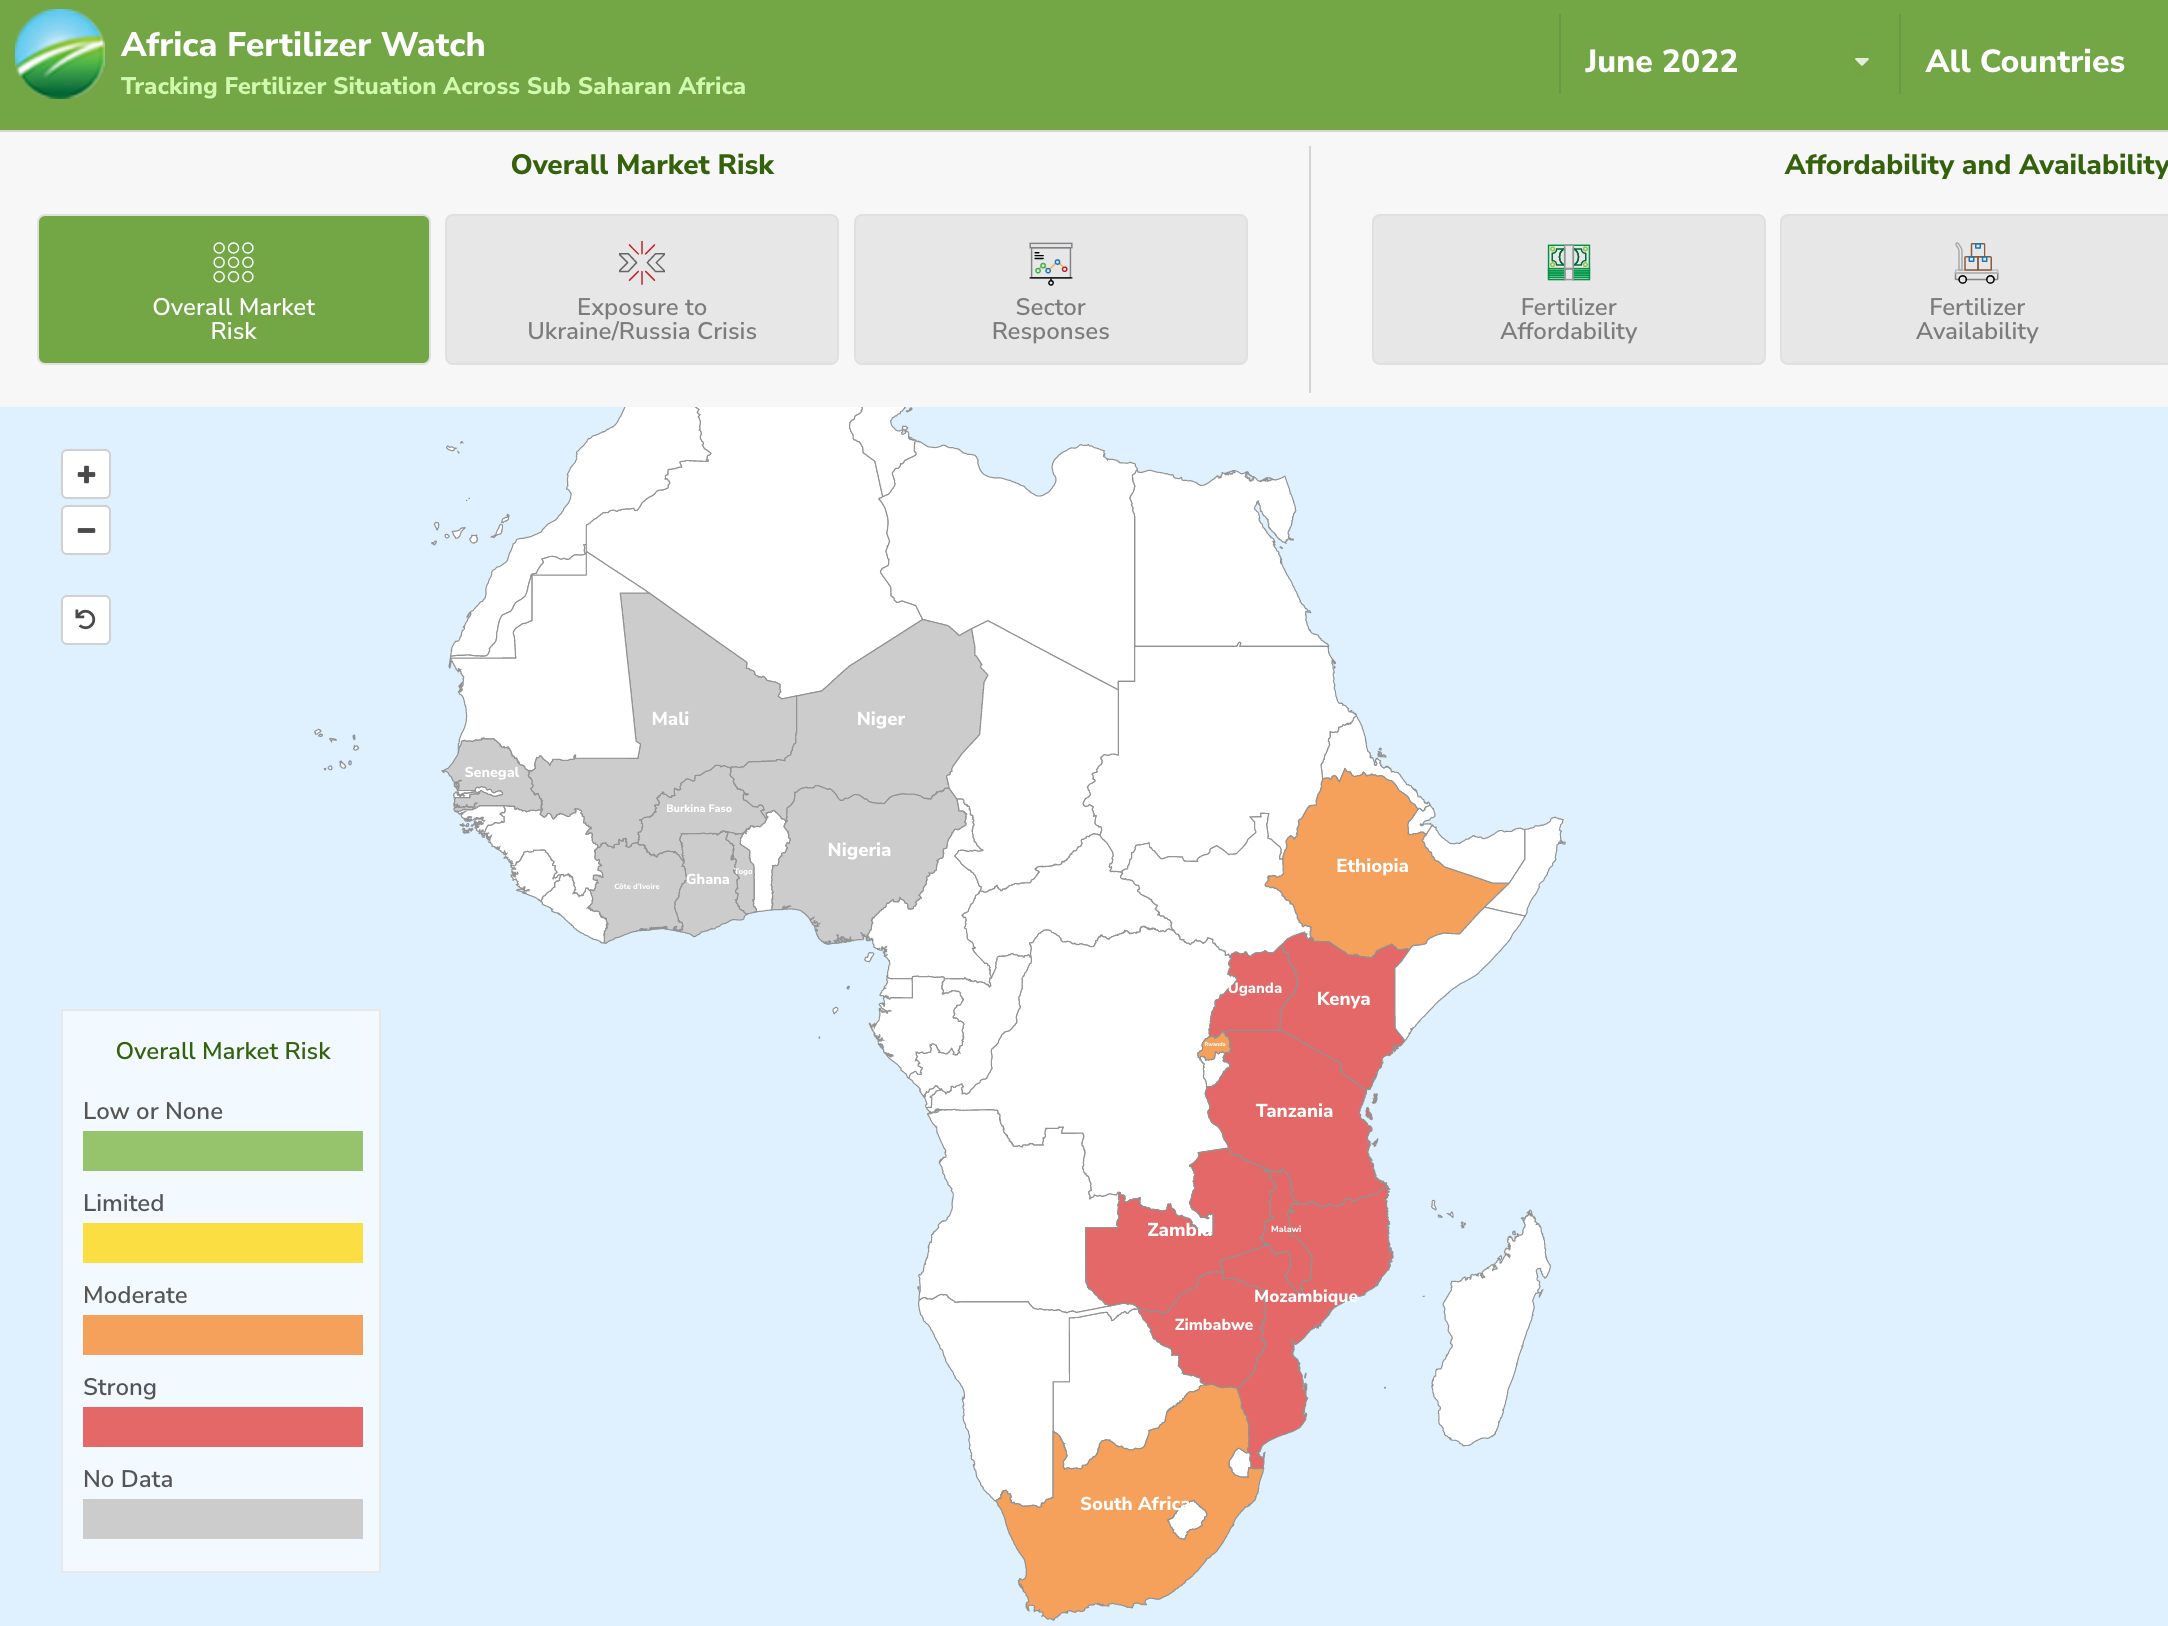Toggle to Sector Responses panel
2168x1626 pixels.
(x=1050, y=289)
